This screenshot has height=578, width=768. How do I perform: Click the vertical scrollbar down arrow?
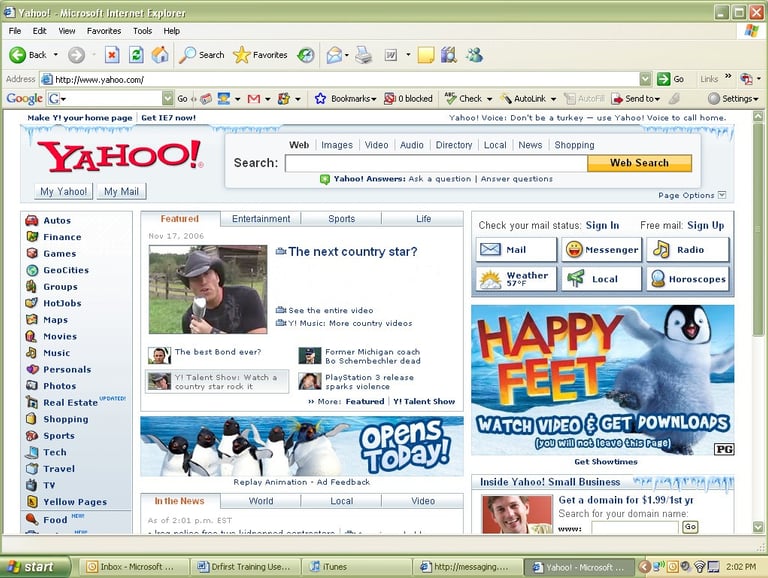point(758,527)
